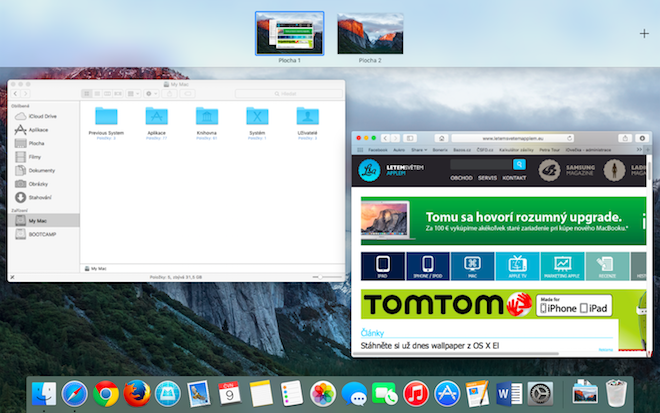Open Notes from the Dock

(x=261, y=394)
